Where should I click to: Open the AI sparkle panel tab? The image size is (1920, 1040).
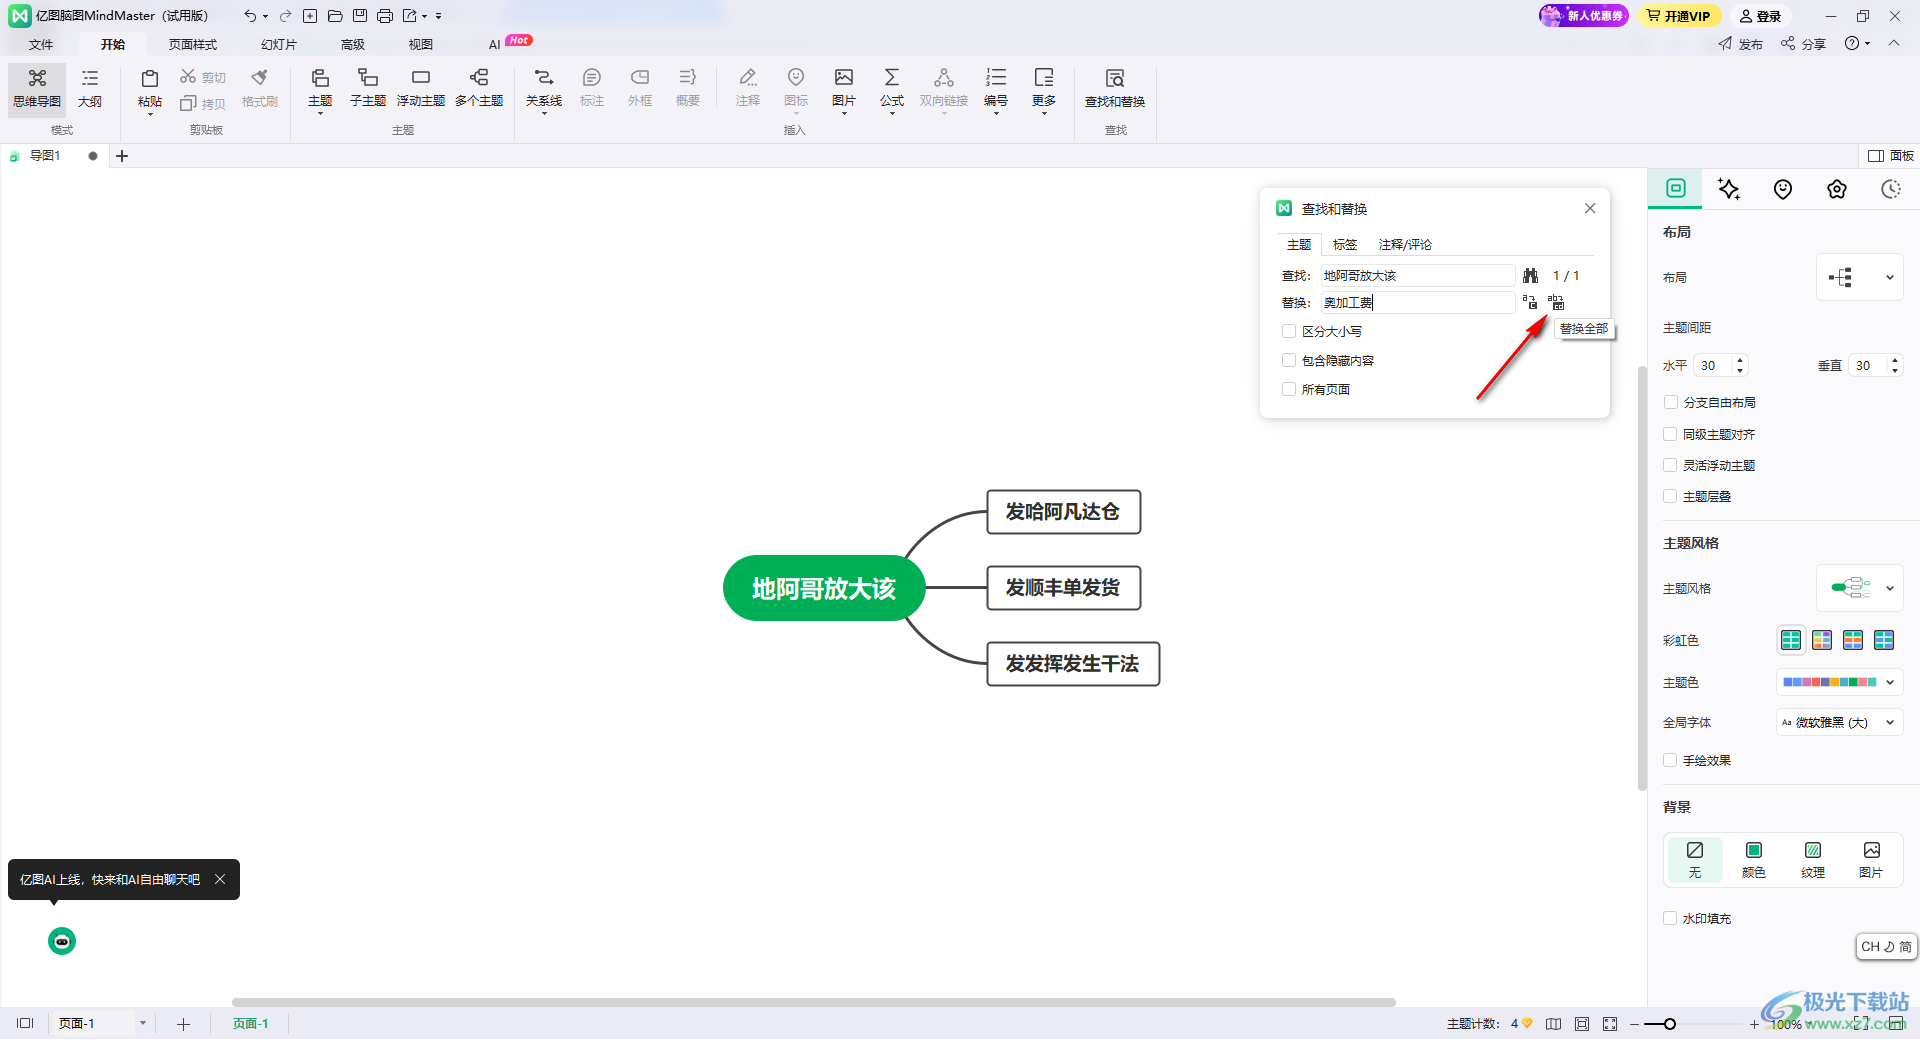[1729, 189]
